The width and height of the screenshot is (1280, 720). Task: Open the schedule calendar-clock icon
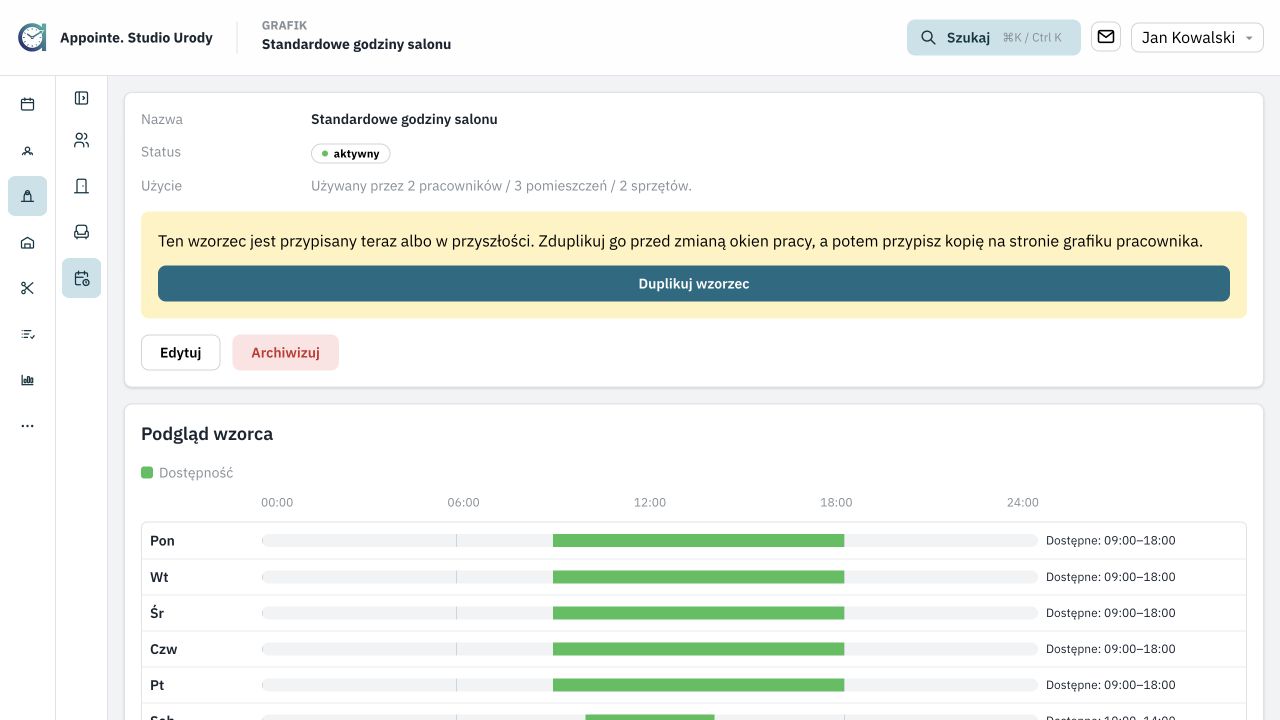pos(82,278)
